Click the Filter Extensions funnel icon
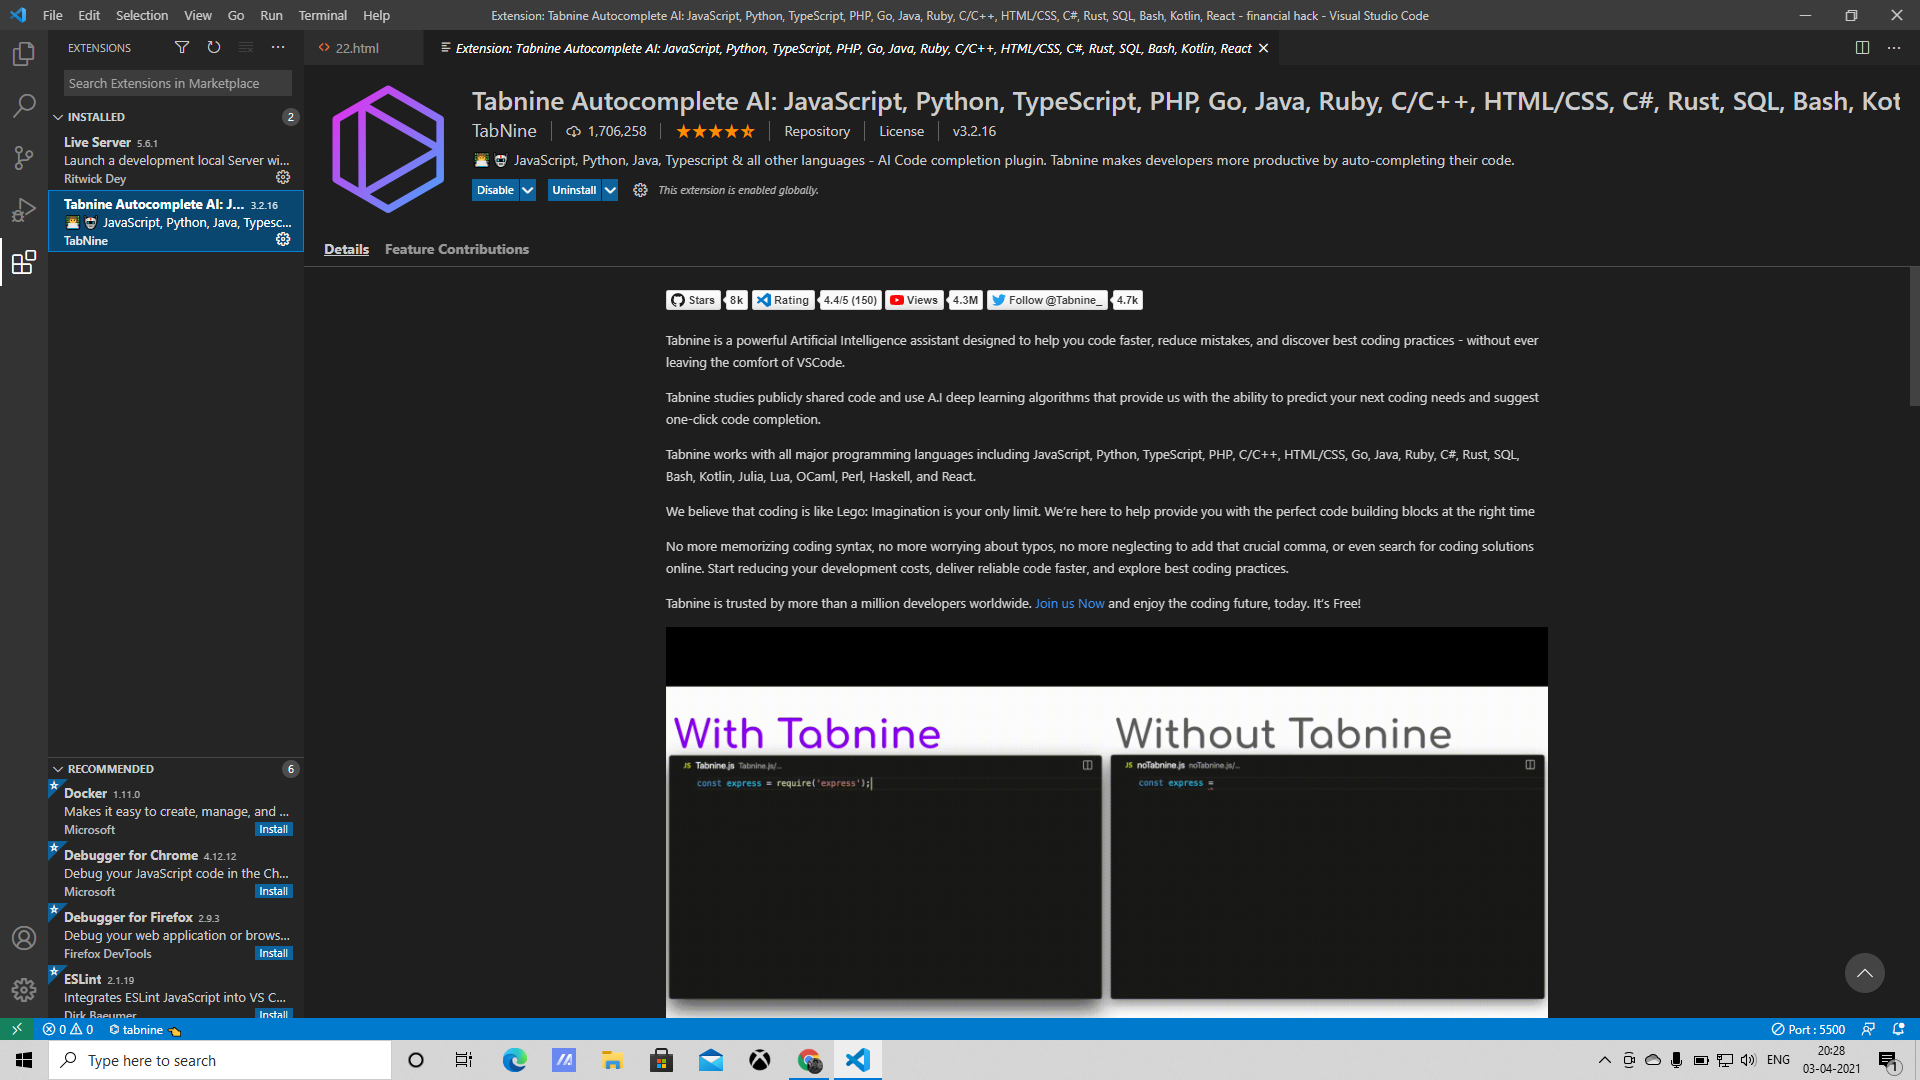Screen dimensions: 1920x1080 [181, 47]
